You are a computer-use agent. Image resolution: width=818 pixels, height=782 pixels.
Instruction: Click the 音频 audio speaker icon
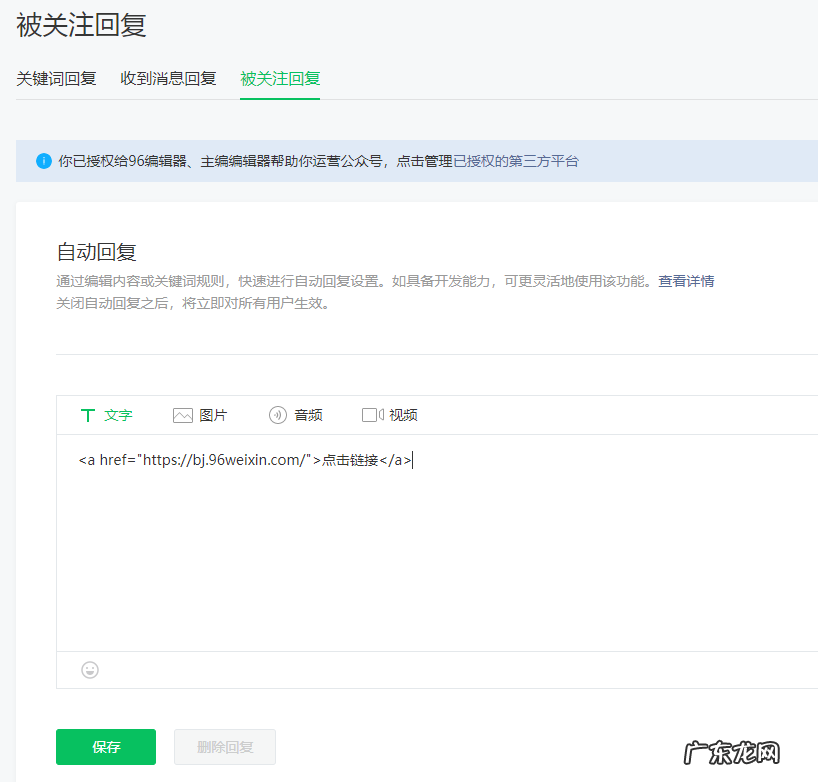click(x=277, y=414)
